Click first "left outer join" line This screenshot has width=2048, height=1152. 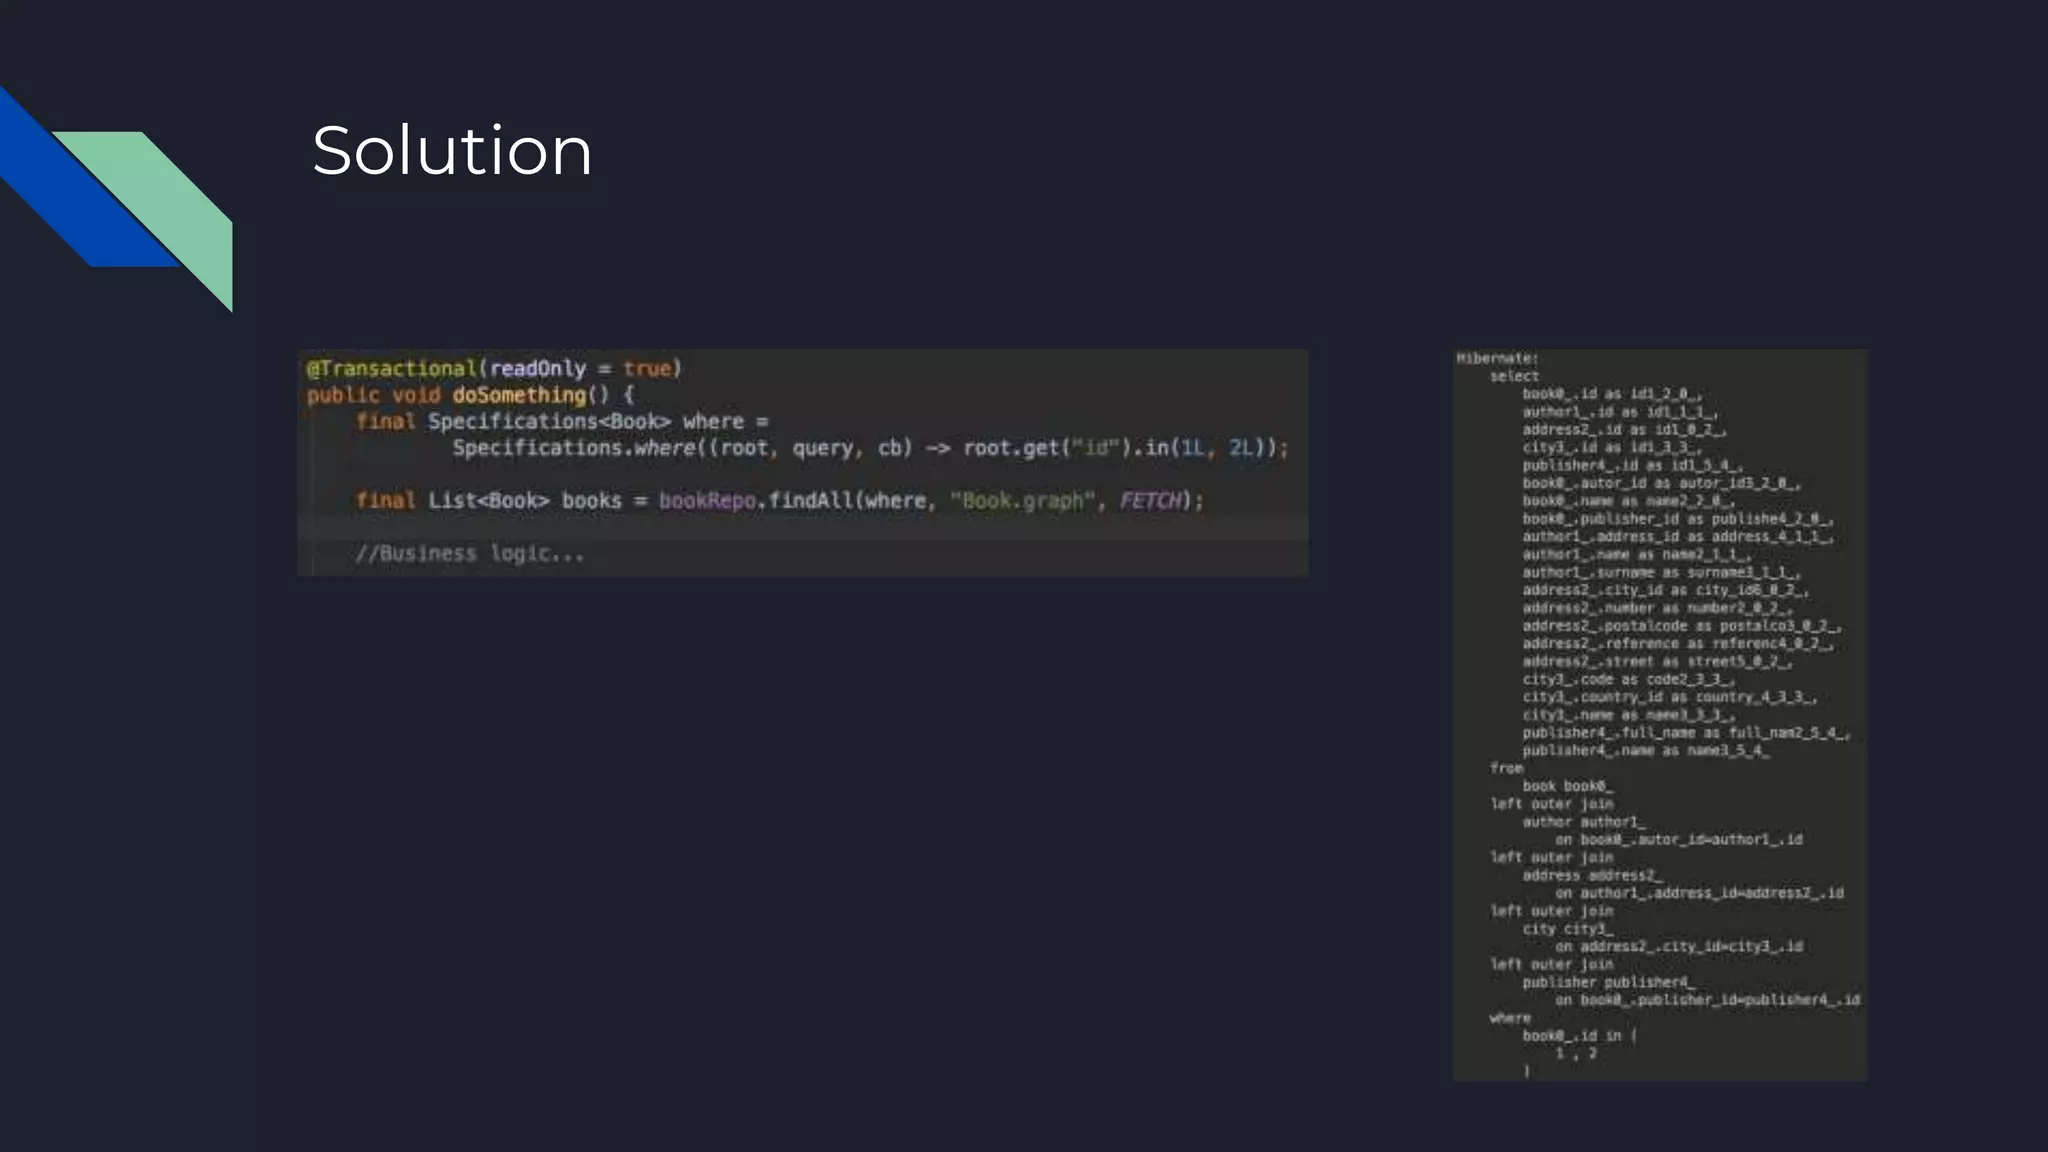pos(1551,804)
